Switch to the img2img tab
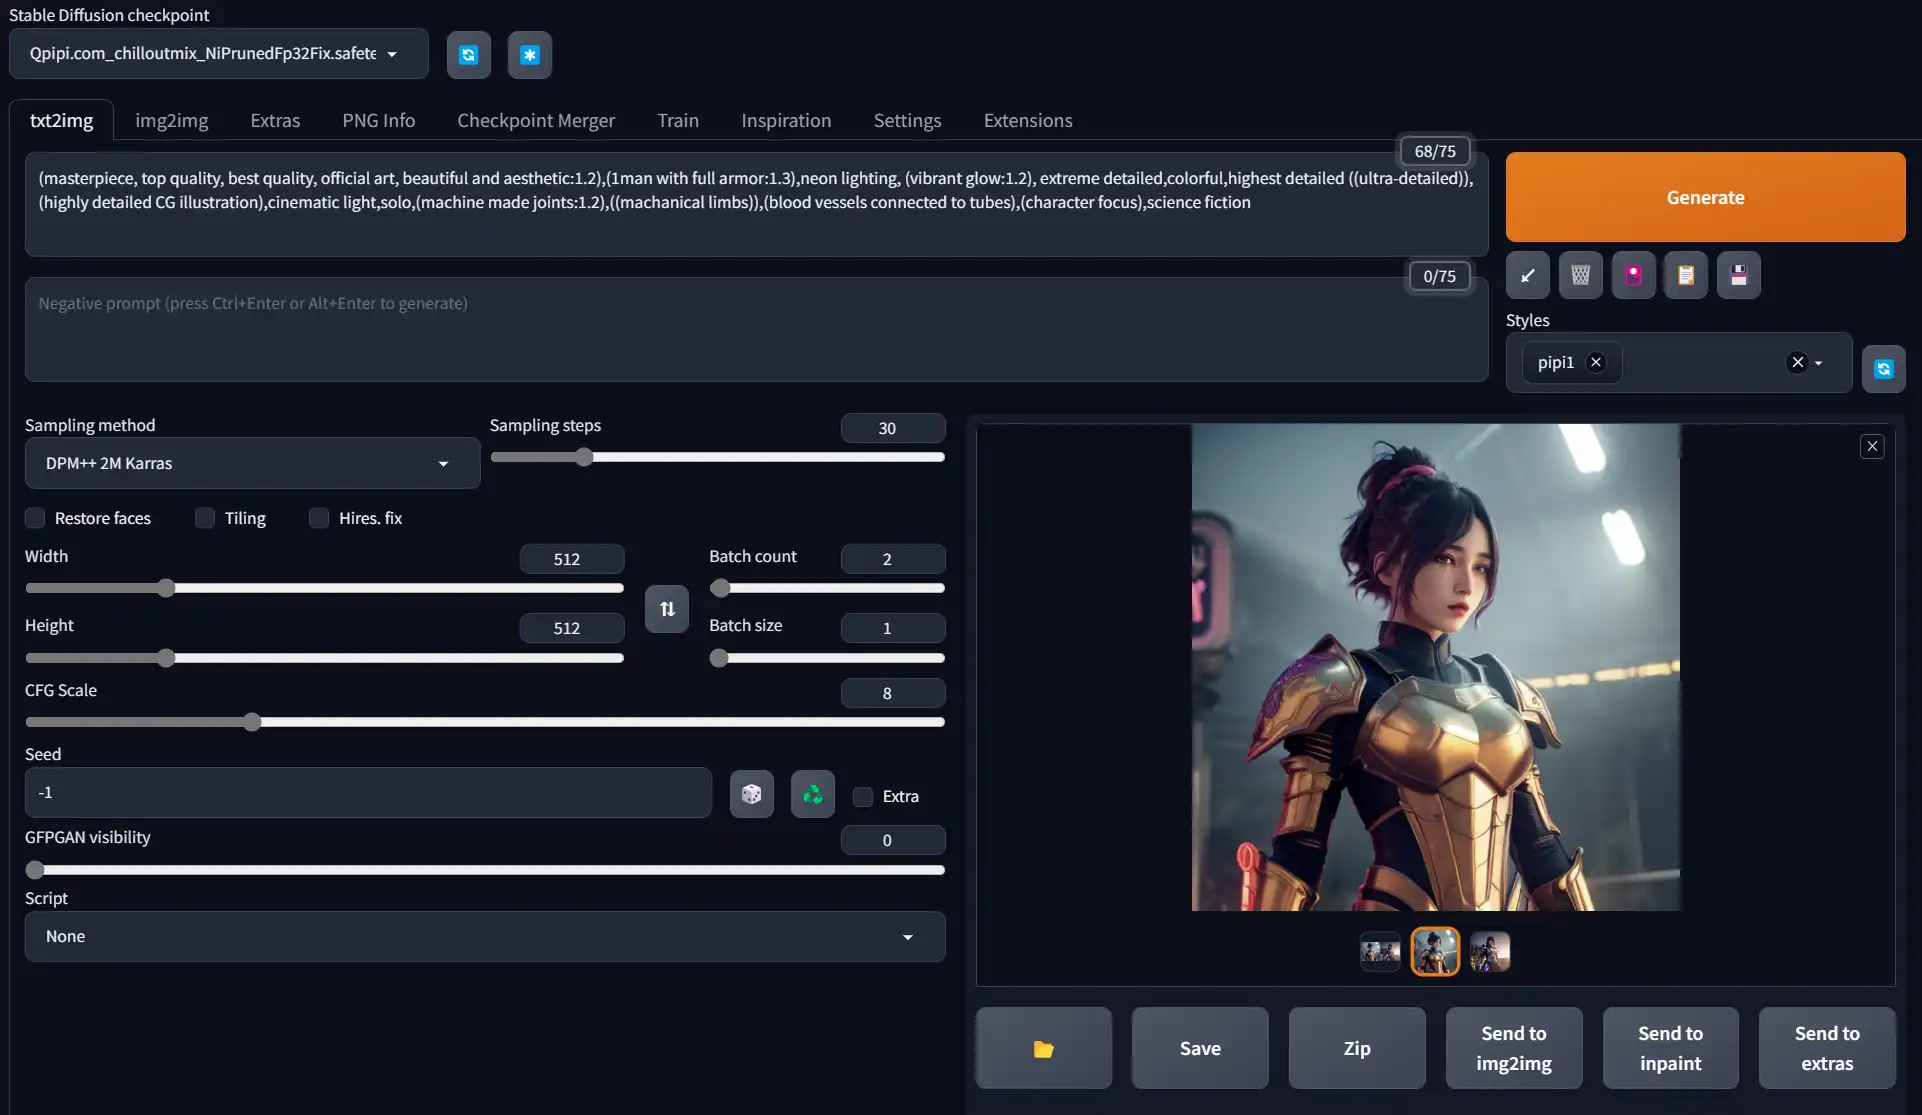Image resolution: width=1922 pixels, height=1115 pixels. pos(171,119)
